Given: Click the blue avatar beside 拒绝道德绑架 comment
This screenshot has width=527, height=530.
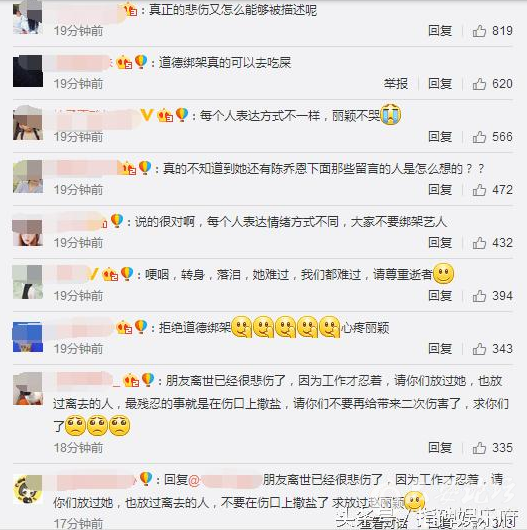Looking at the screenshot, I should click(x=28, y=337).
